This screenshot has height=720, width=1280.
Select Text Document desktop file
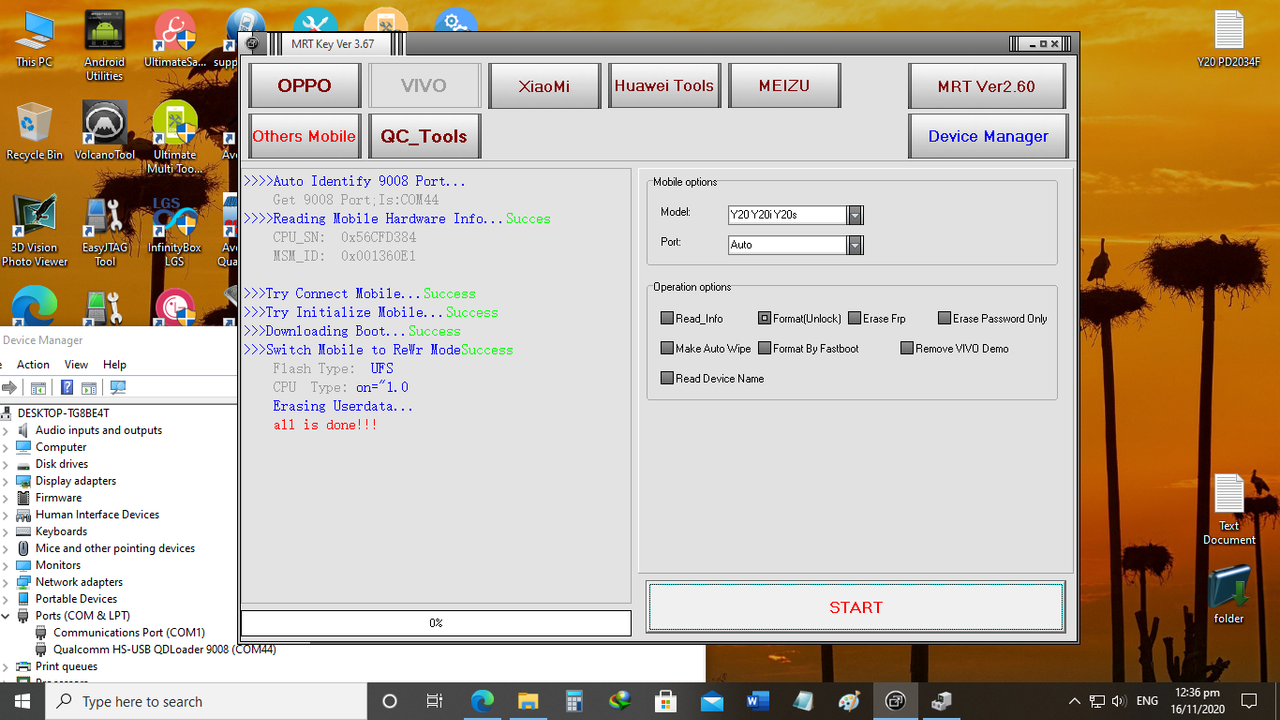click(1229, 510)
